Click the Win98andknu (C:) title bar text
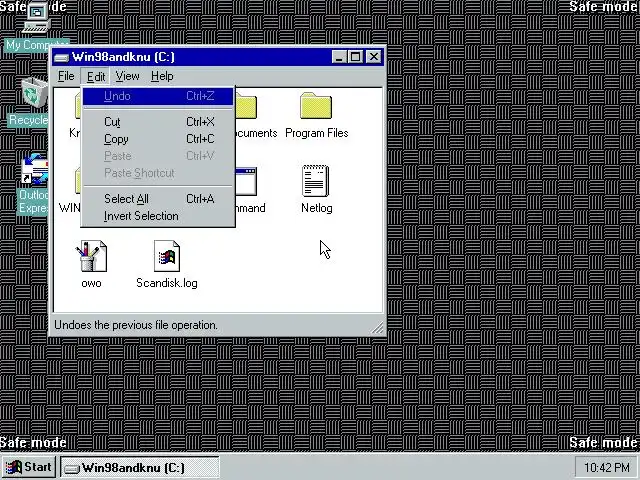Viewport: 640px width, 480px height. coord(123,57)
